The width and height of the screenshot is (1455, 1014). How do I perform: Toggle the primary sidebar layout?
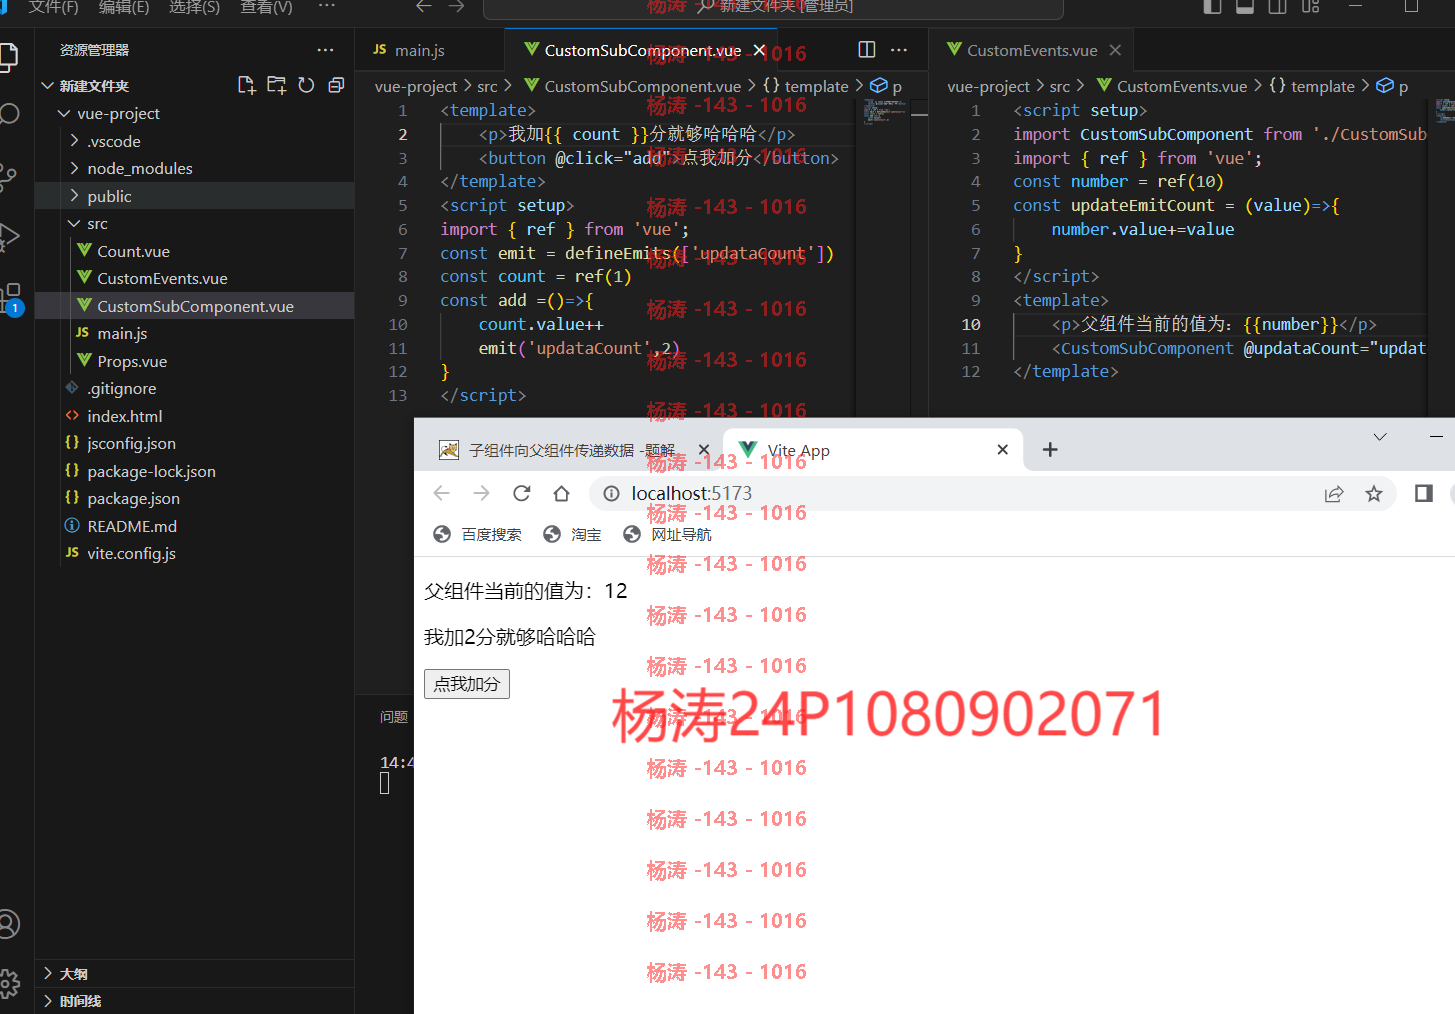pos(1212,6)
